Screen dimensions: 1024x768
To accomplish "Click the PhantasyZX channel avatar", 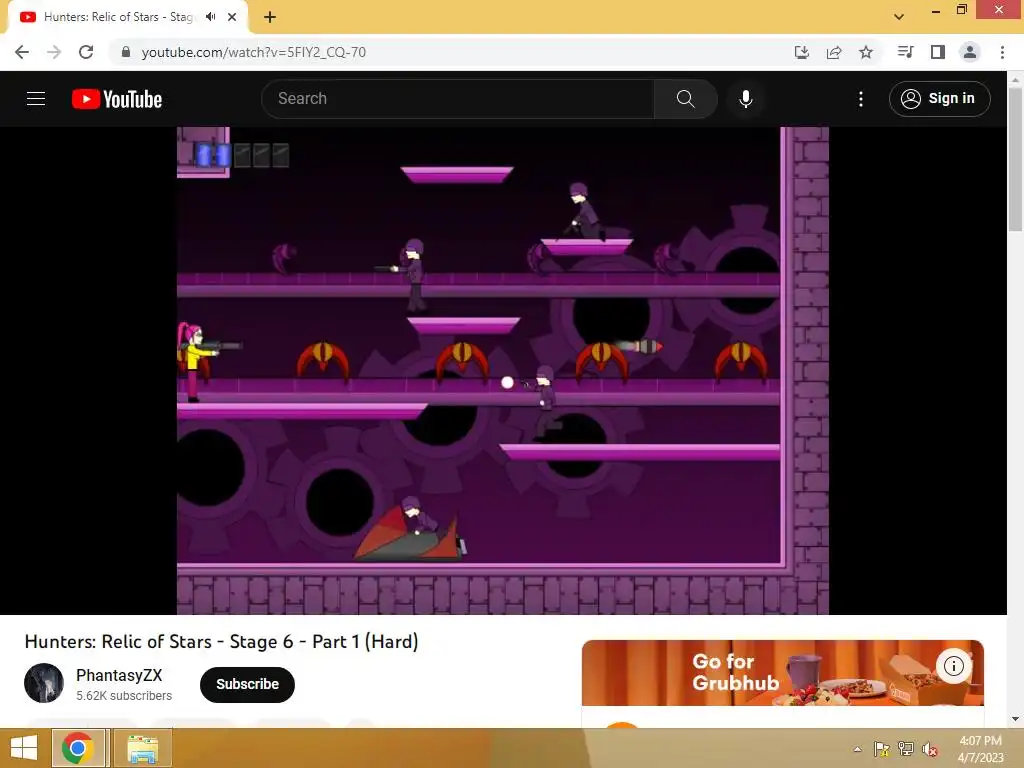I will pos(44,683).
